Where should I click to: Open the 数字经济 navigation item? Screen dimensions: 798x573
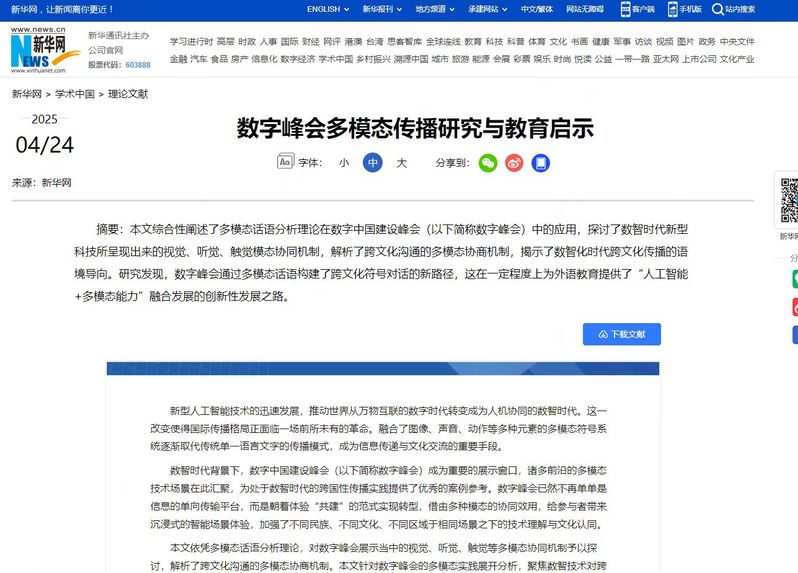[298, 59]
